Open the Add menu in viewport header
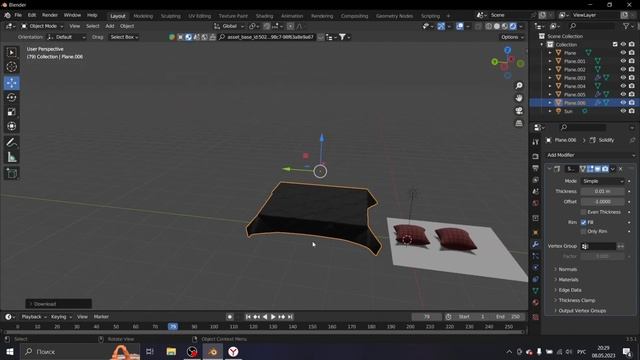Viewport: 640px width, 360px height. [x=110, y=26]
